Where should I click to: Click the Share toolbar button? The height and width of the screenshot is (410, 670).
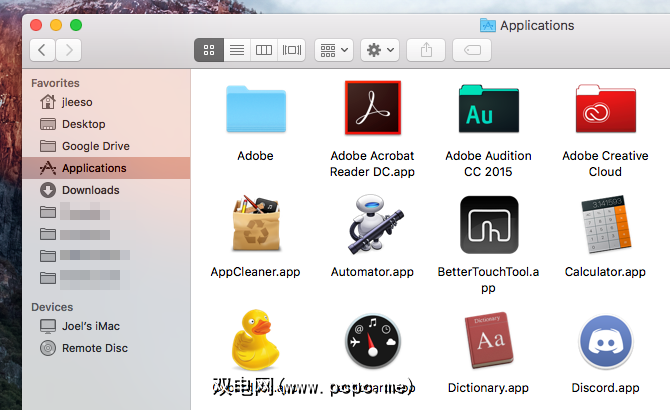pos(426,50)
